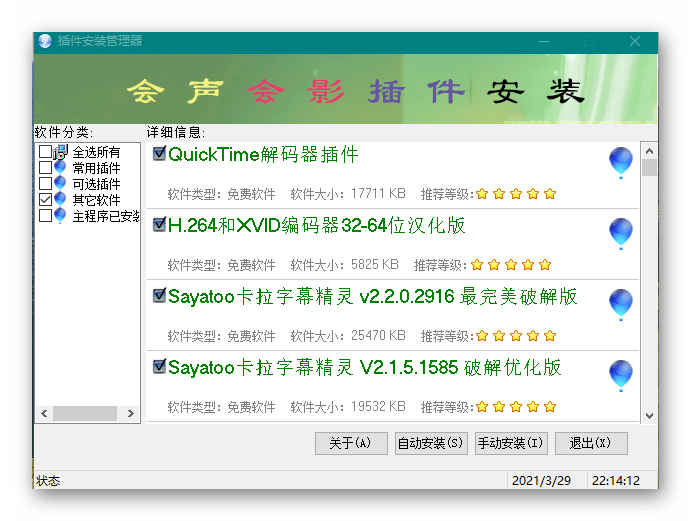Viewport: 691px width, 521px height.
Task: Click the balloon icon beside QuickTime解码器插件
Action: click(620, 163)
